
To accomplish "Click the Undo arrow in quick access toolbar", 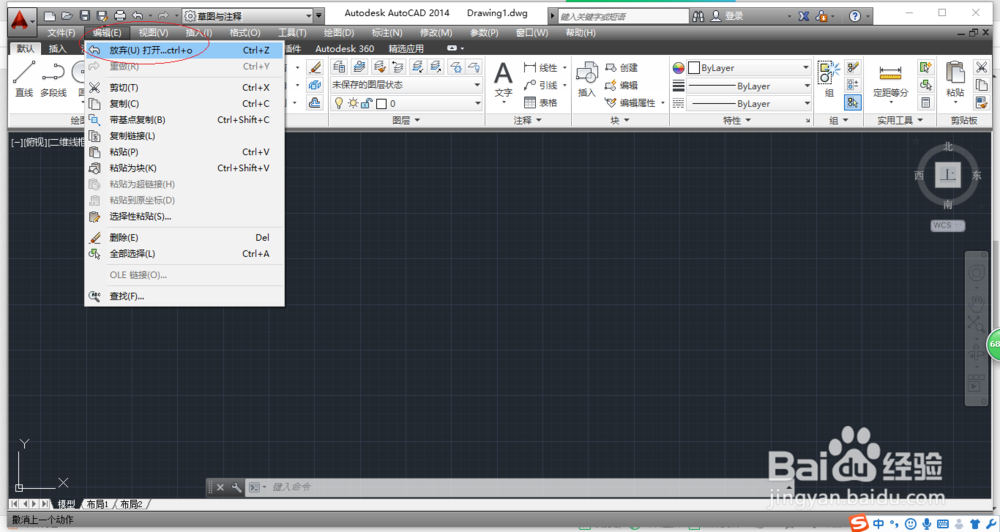I will click(x=138, y=16).
